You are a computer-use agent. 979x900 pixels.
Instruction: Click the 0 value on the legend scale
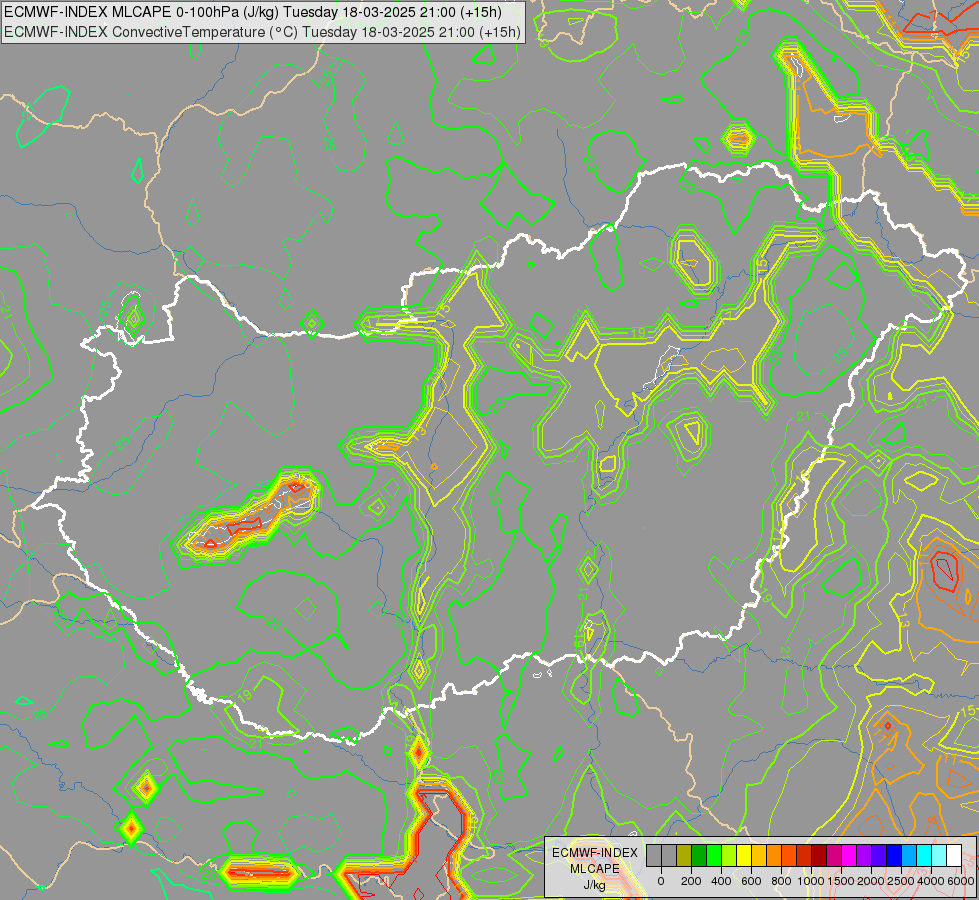click(x=661, y=881)
